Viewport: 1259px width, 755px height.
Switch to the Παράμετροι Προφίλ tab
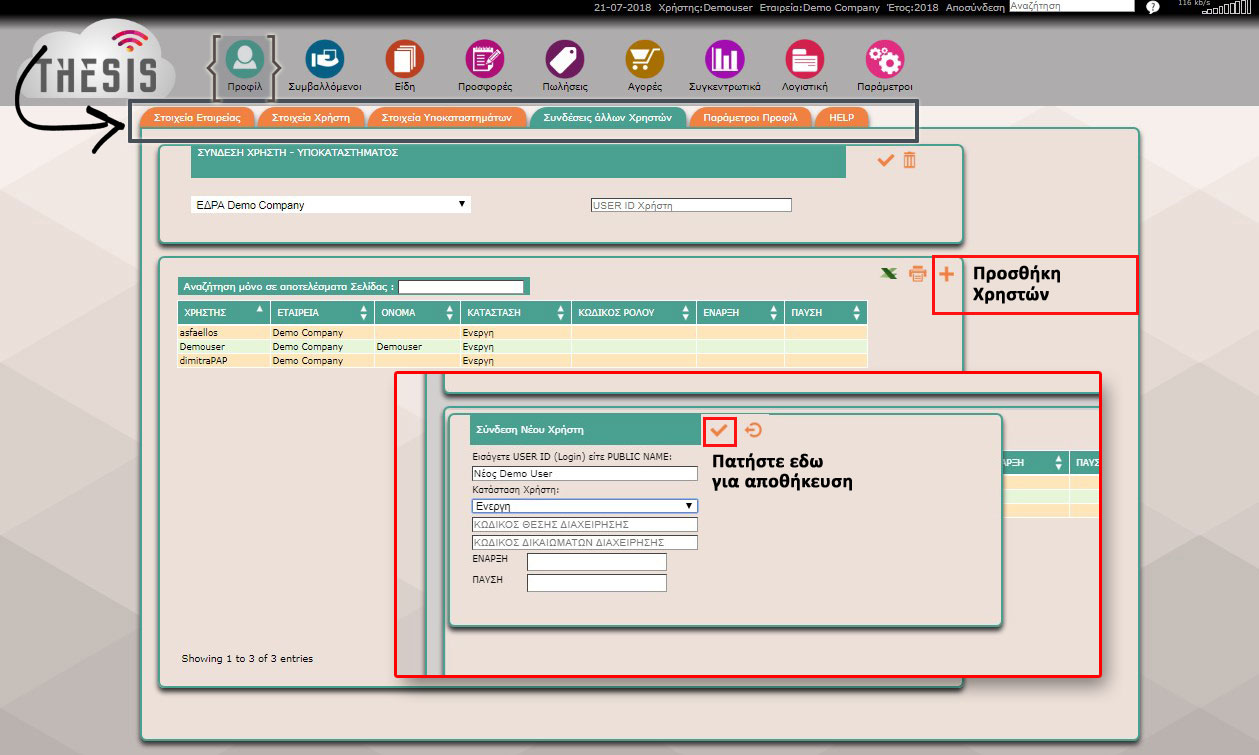749,117
